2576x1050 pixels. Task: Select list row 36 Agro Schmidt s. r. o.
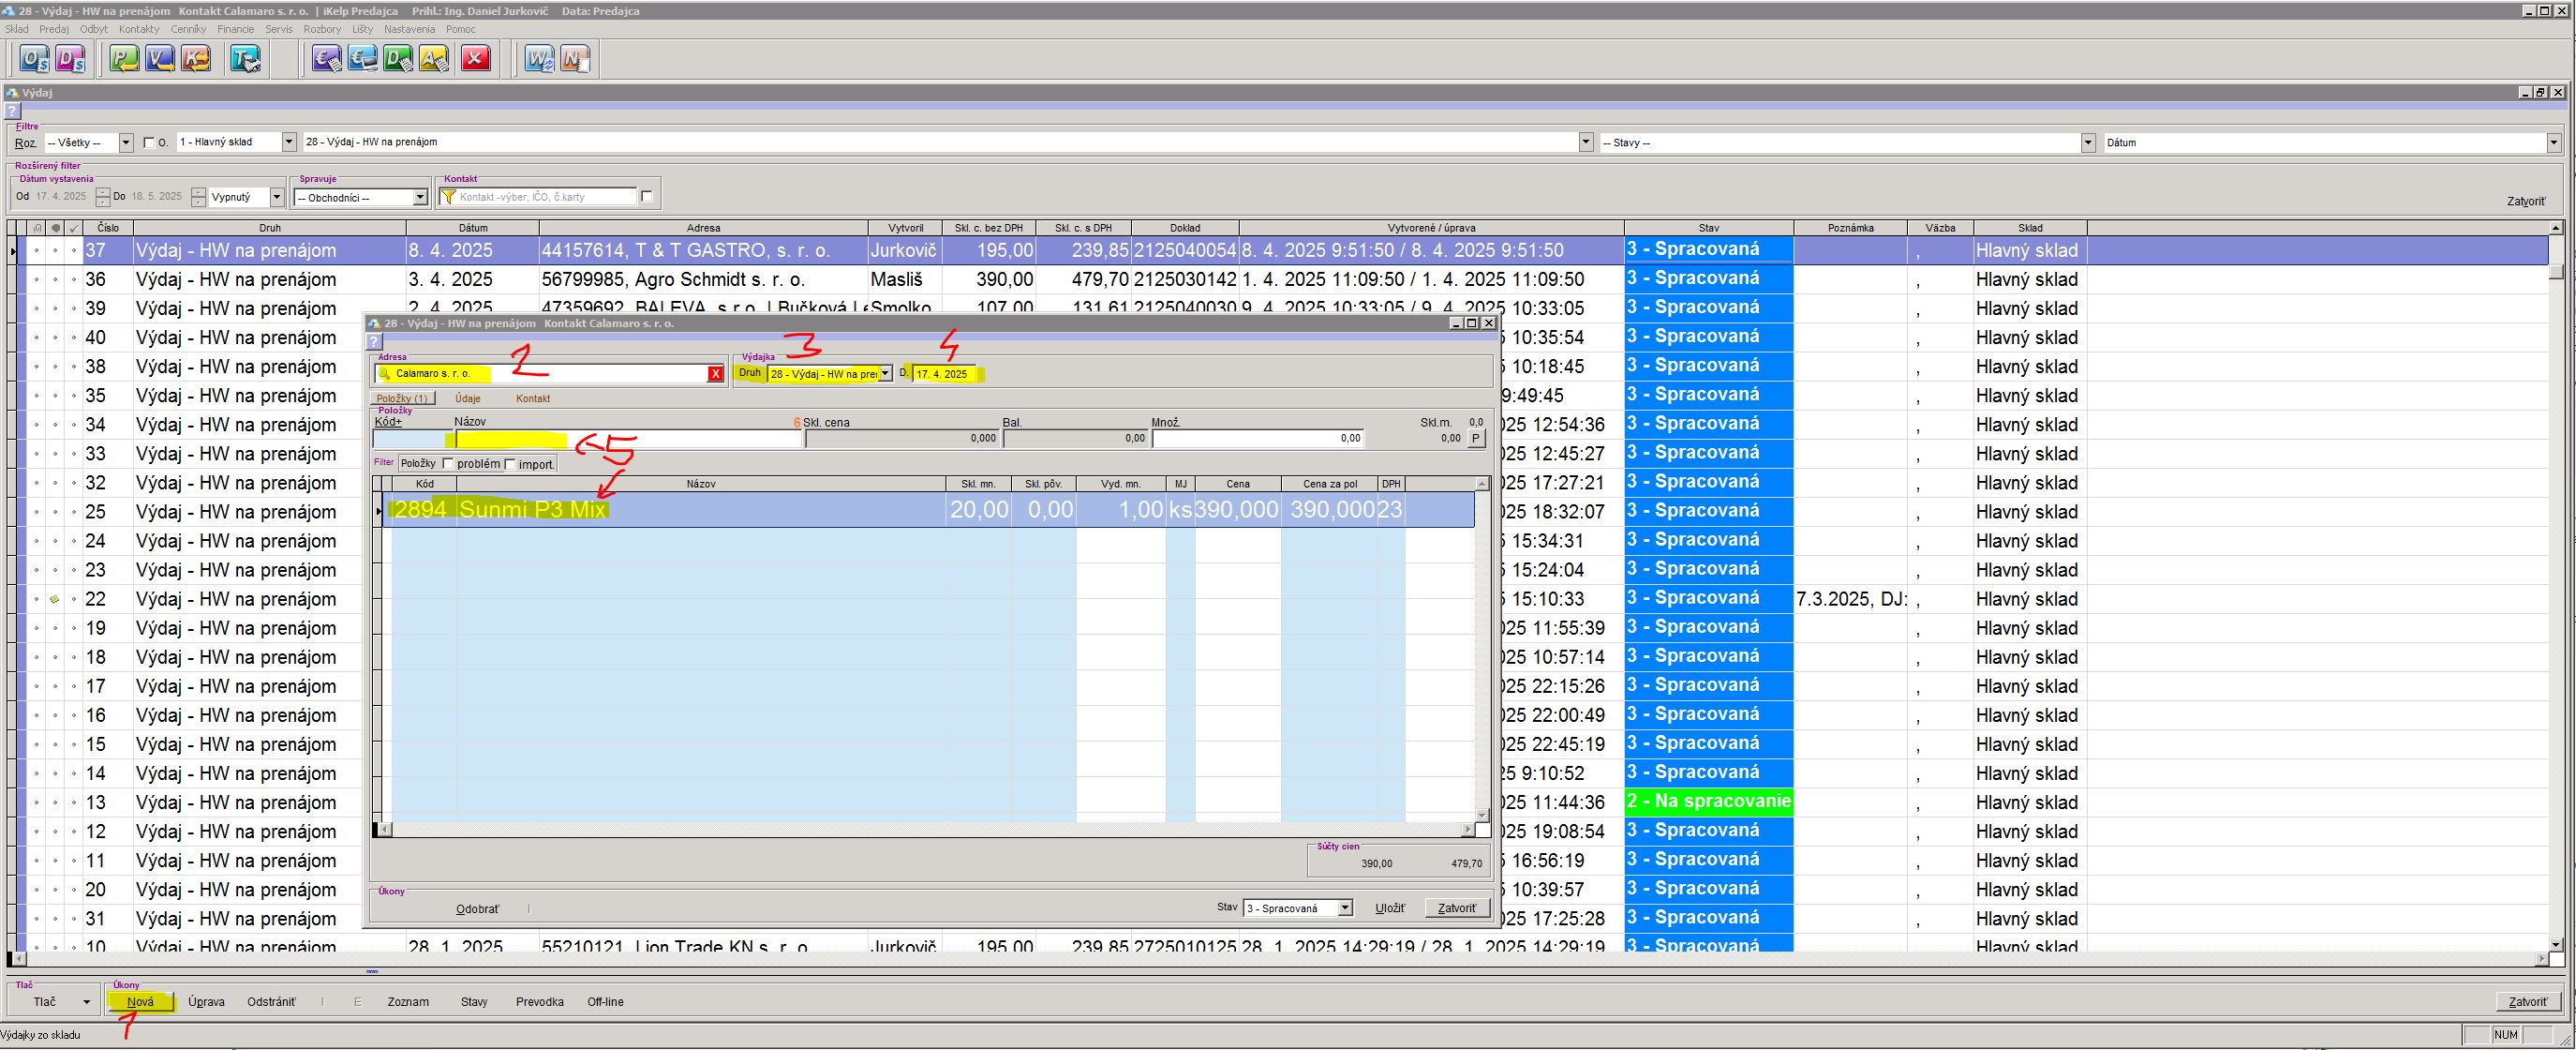[x=1280, y=279]
